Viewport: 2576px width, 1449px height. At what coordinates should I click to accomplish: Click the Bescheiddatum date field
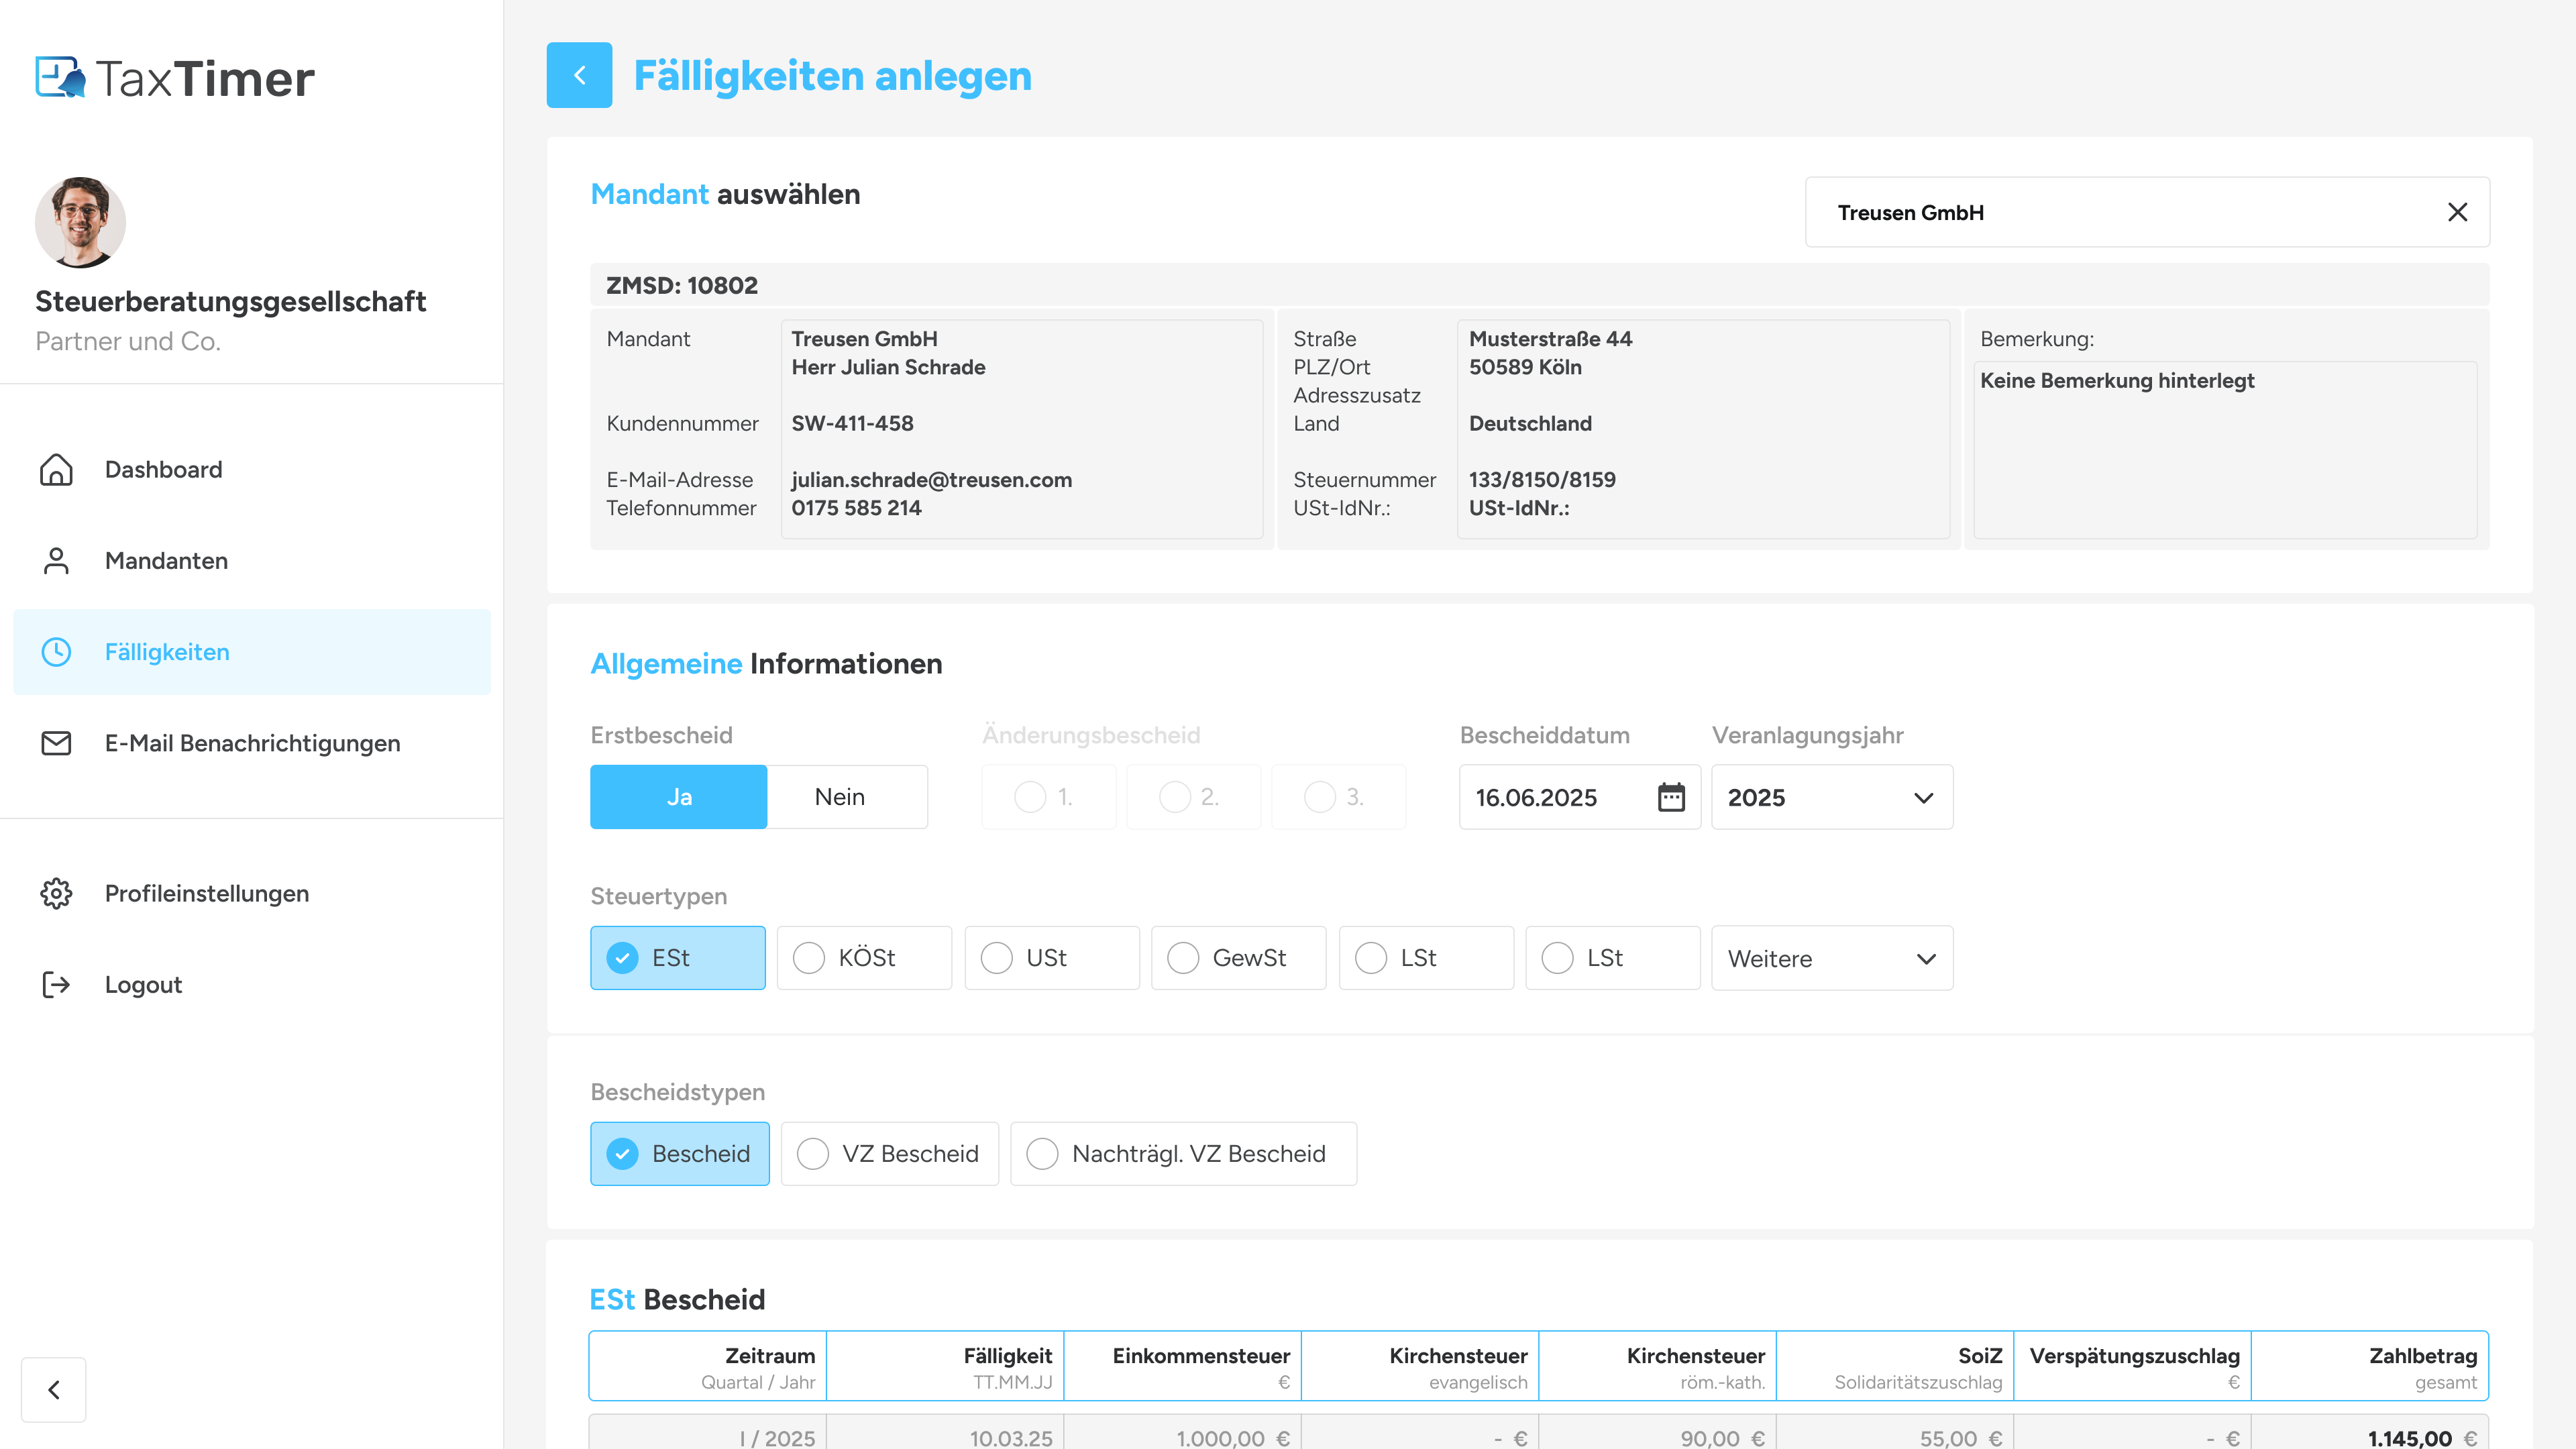[x=1579, y=797]
